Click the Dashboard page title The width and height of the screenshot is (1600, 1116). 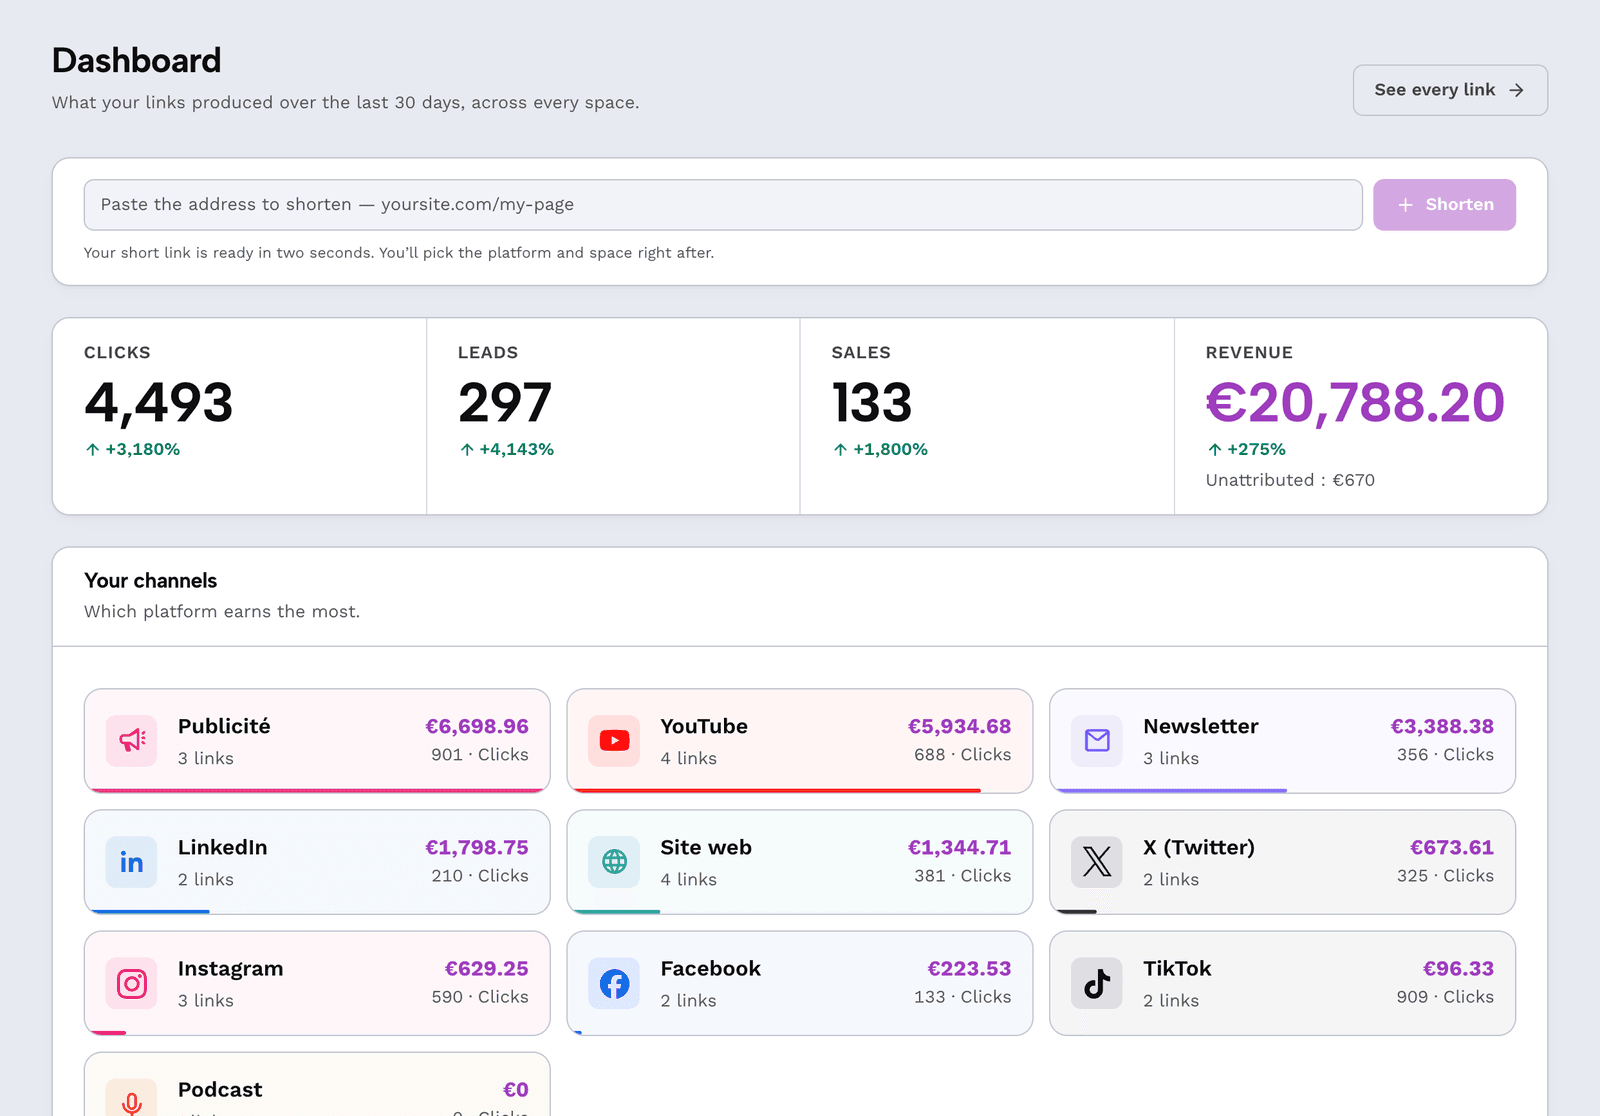(x=137, y=60)
